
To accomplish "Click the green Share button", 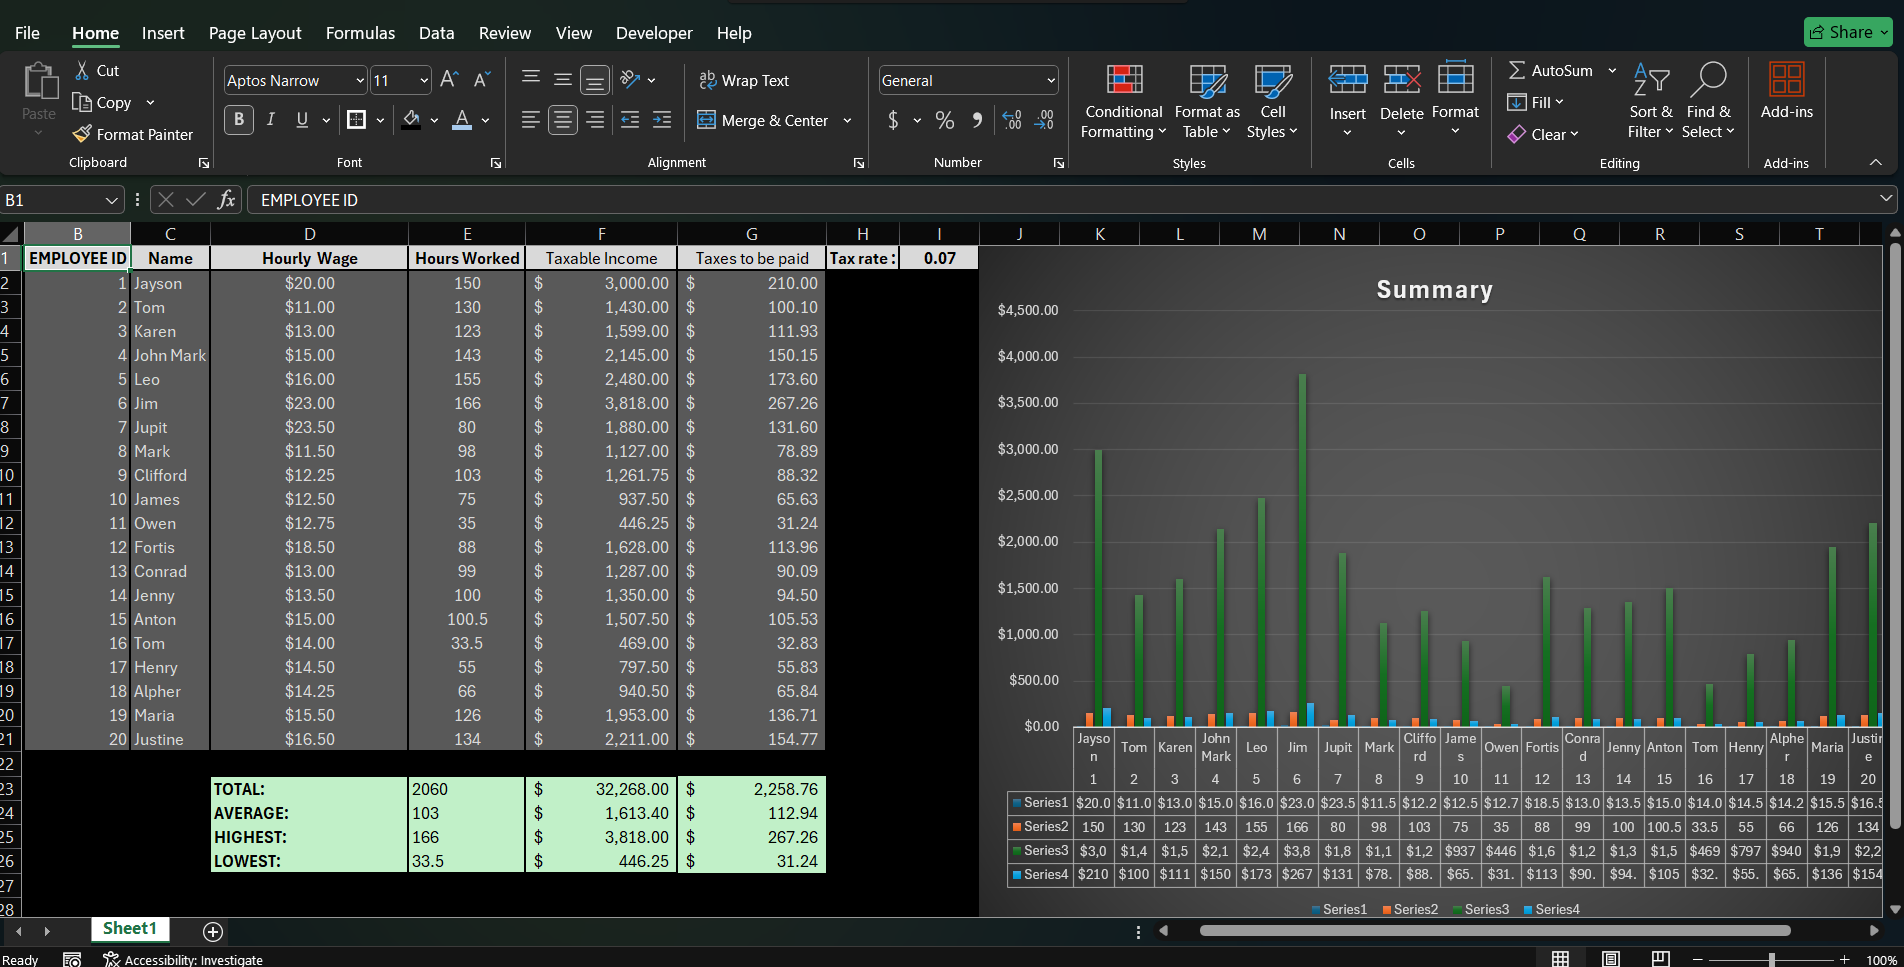I will click(x=1847, y=32).
